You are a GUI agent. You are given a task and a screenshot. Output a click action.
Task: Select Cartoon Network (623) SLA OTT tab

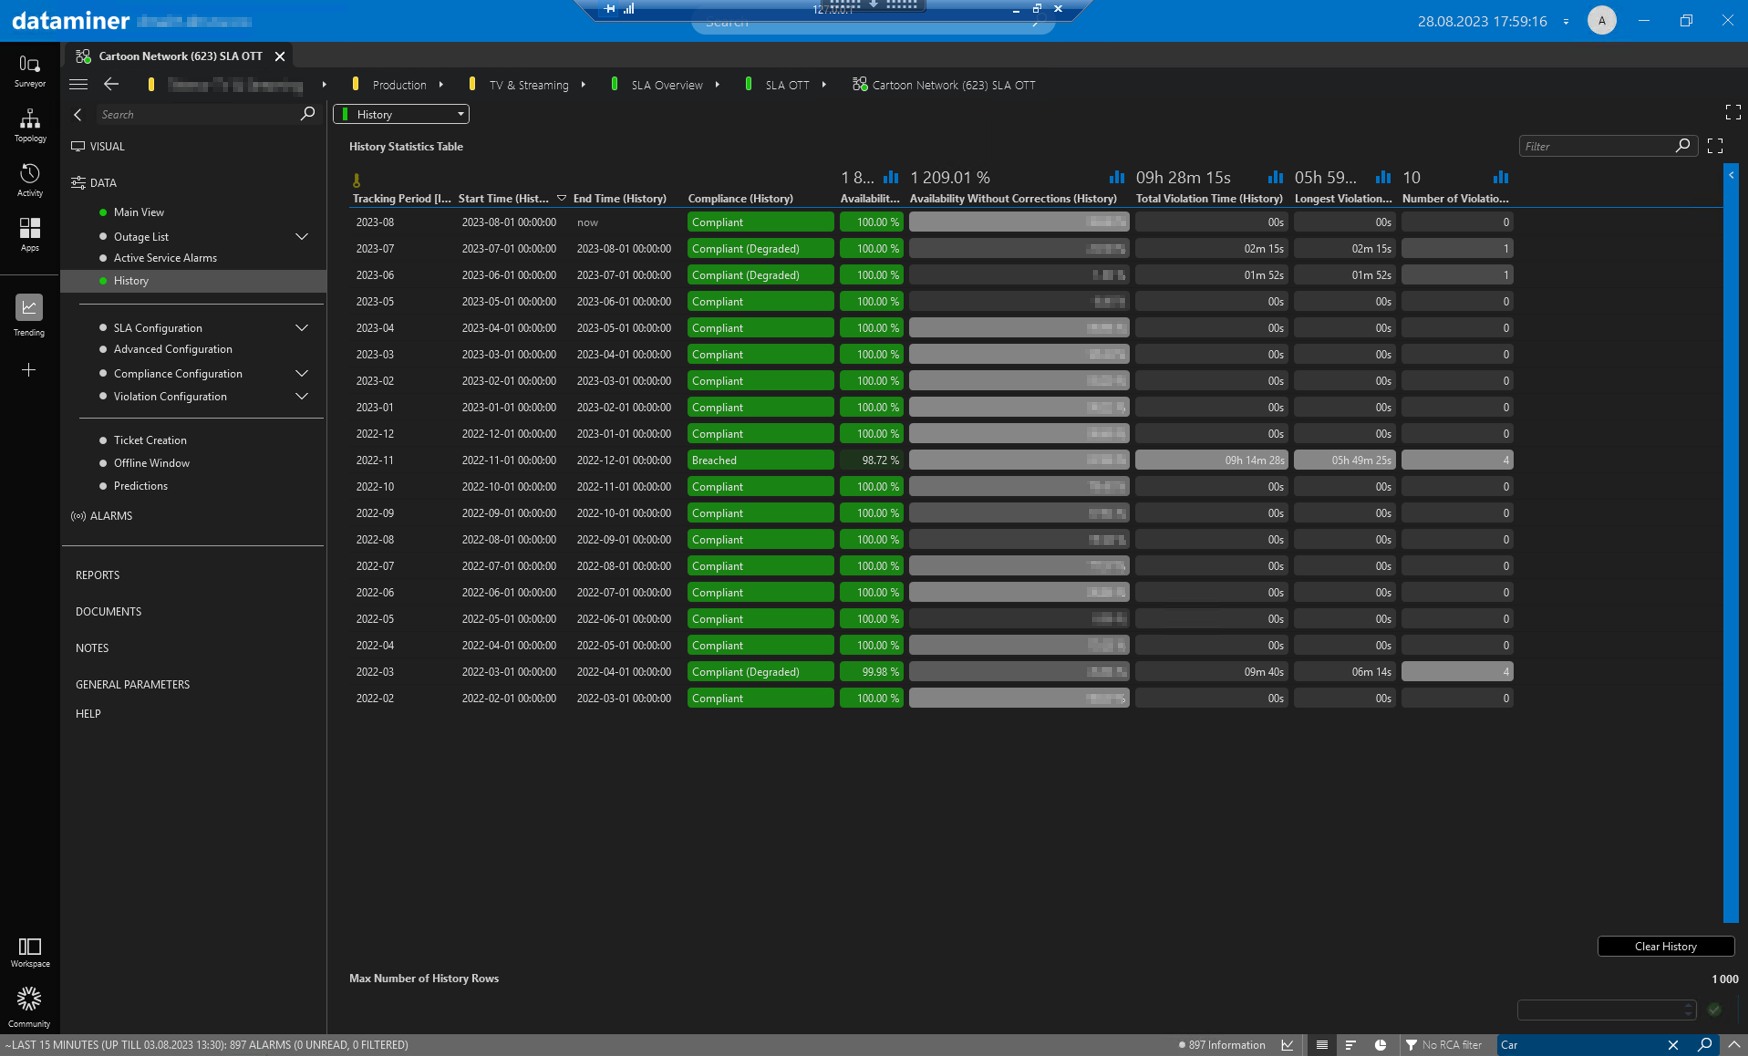click(x=180, y=56)
